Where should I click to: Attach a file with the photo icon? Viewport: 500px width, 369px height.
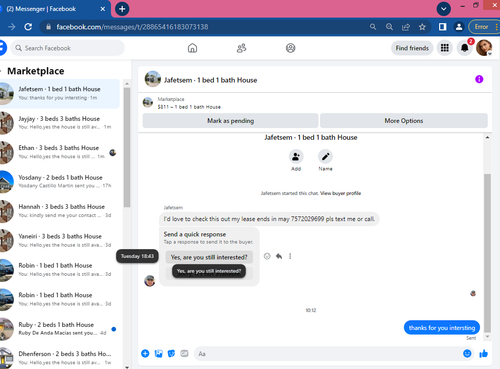[158, 353]
